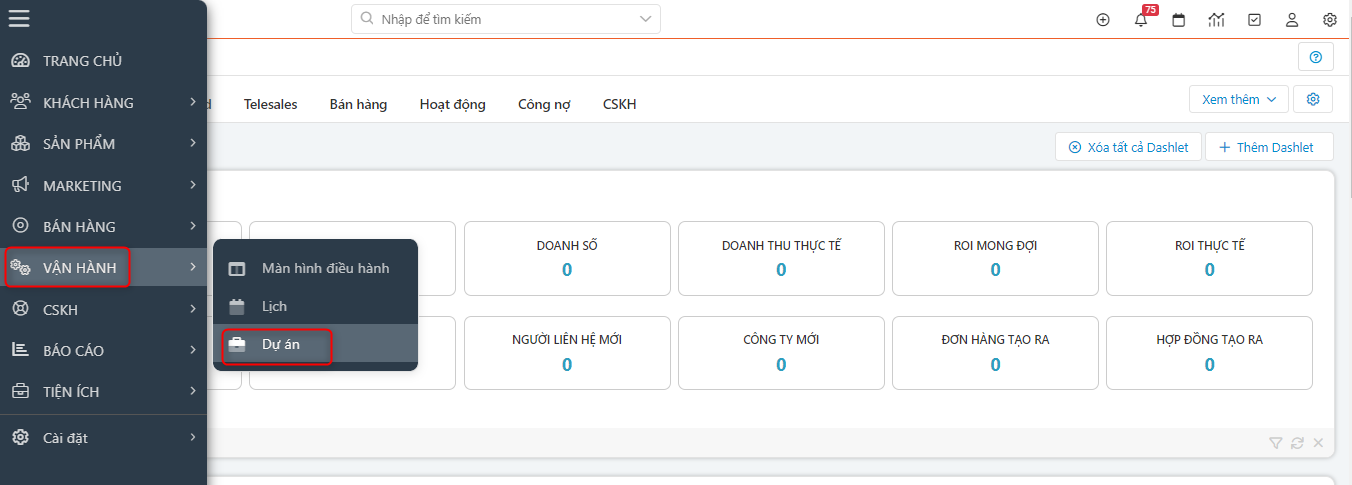Switch to the Telesales tab
Screen dimensions: 1352x485
click(x=270, y=104)
